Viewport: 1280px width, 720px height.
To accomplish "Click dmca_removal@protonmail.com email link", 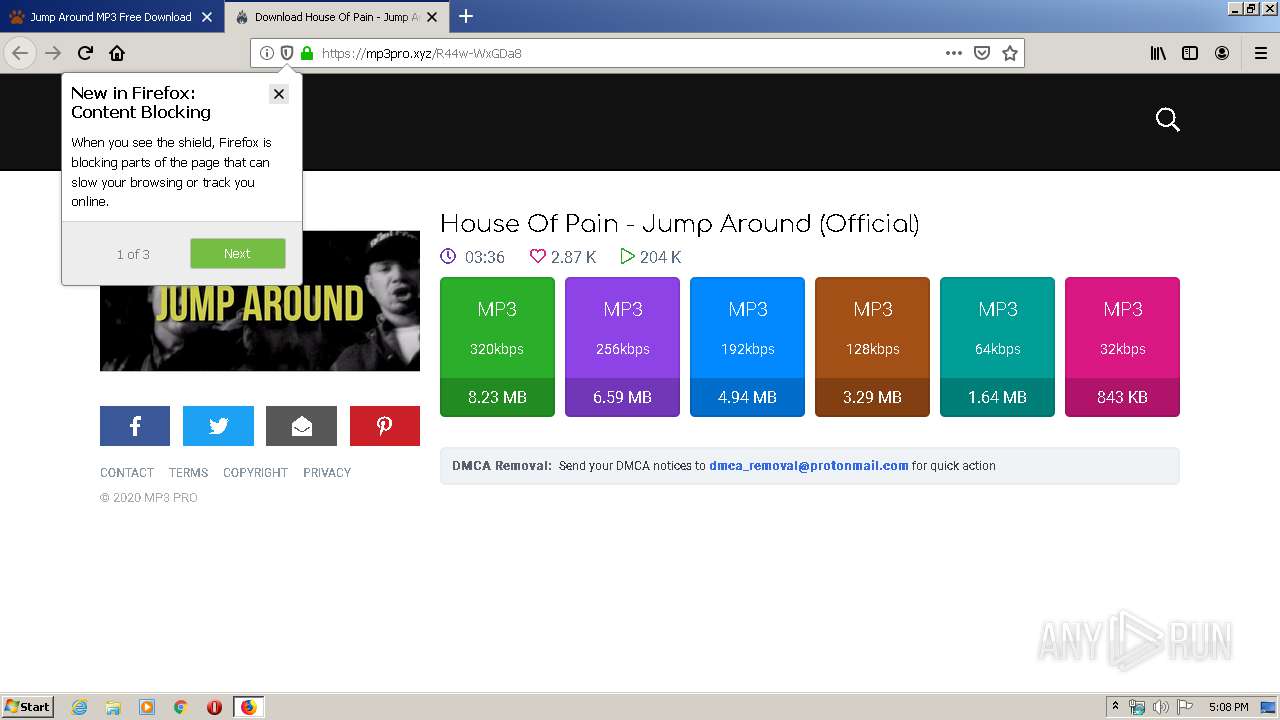I will click(x=809, y=466).
